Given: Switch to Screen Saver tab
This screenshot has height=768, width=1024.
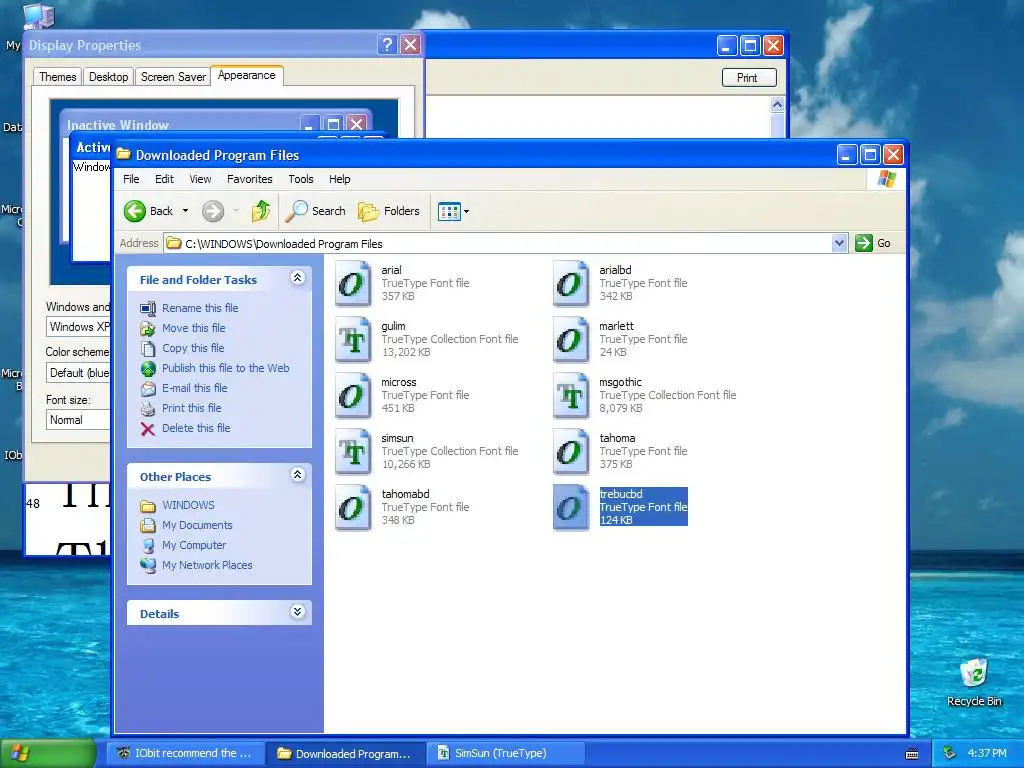Looking at the screenshot, I should (173, 77).
